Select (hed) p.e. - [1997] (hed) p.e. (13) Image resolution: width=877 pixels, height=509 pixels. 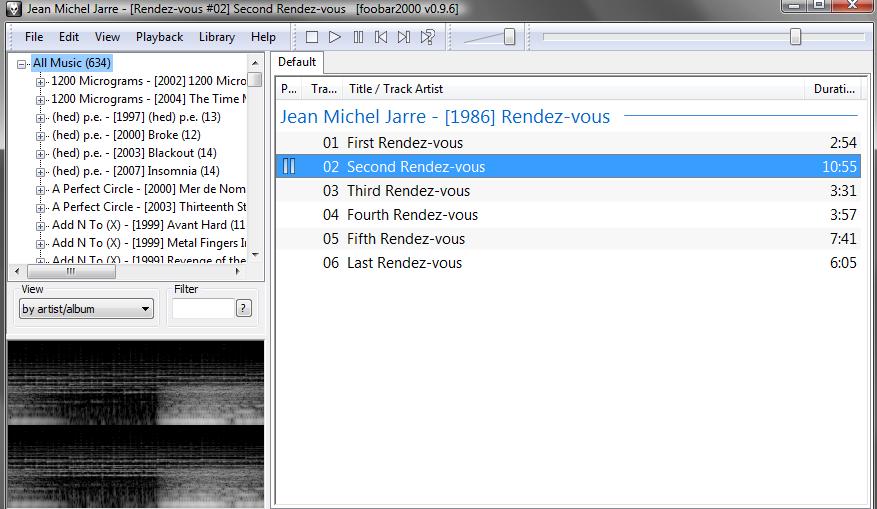point(136,117)
